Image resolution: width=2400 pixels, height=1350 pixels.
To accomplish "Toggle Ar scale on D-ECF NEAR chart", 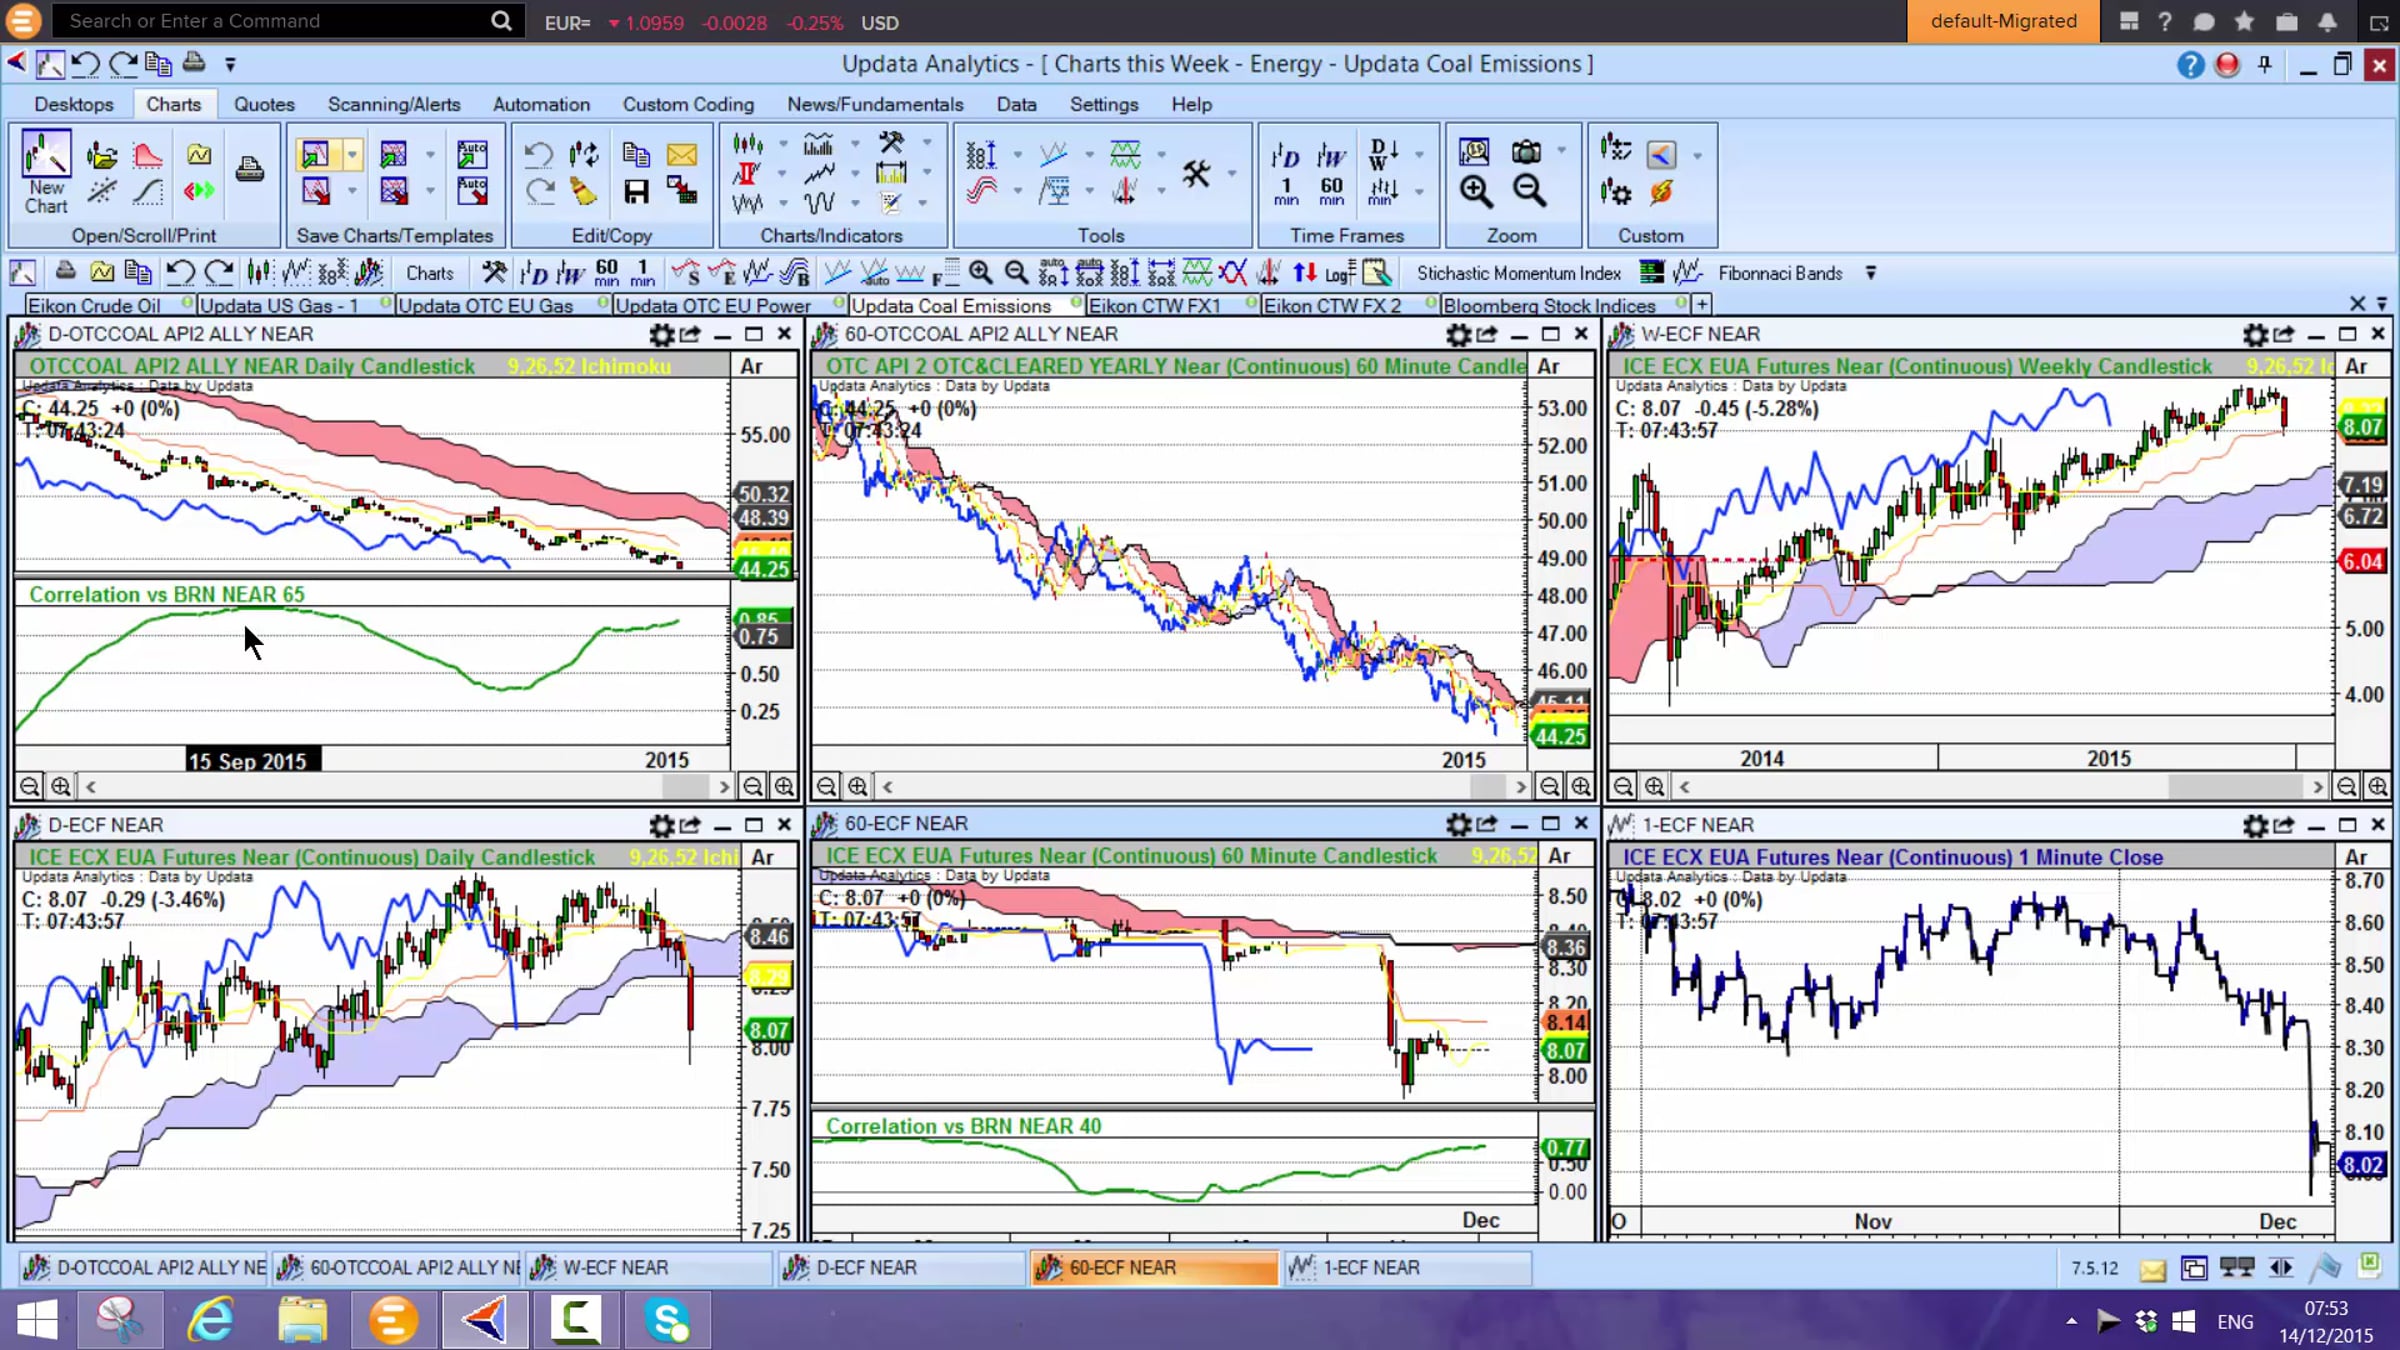I will pos(763,857).
